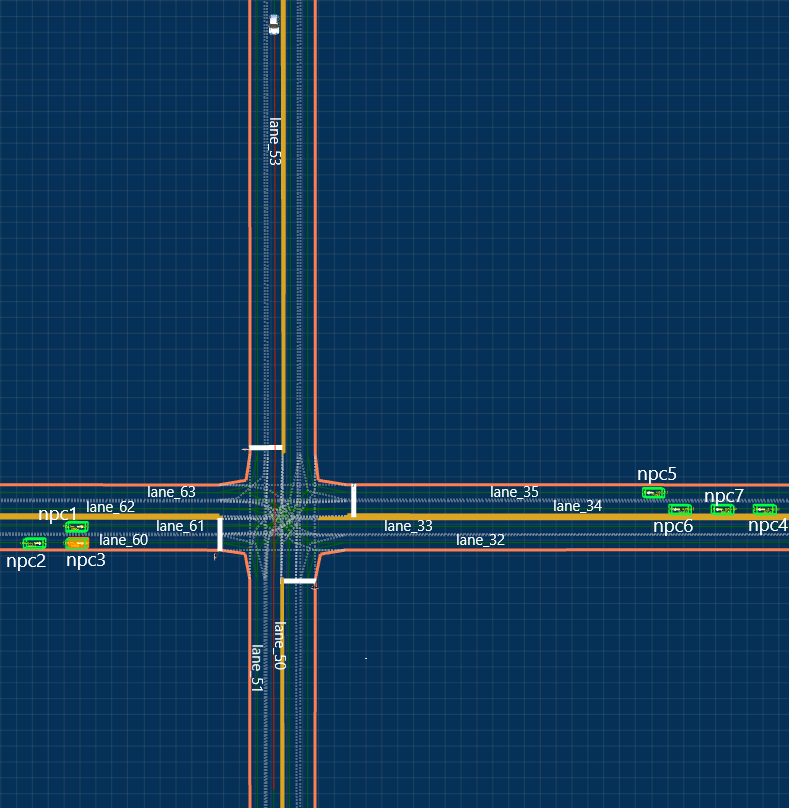Select the lane_63 label
Viewport: 789px width, 808px height.
click(172, 492)
